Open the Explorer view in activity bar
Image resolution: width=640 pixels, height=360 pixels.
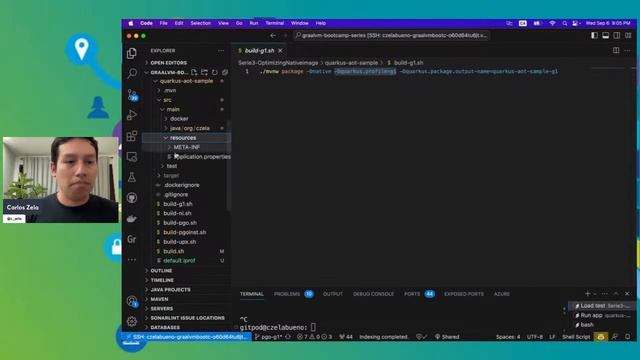coord(132,53)
